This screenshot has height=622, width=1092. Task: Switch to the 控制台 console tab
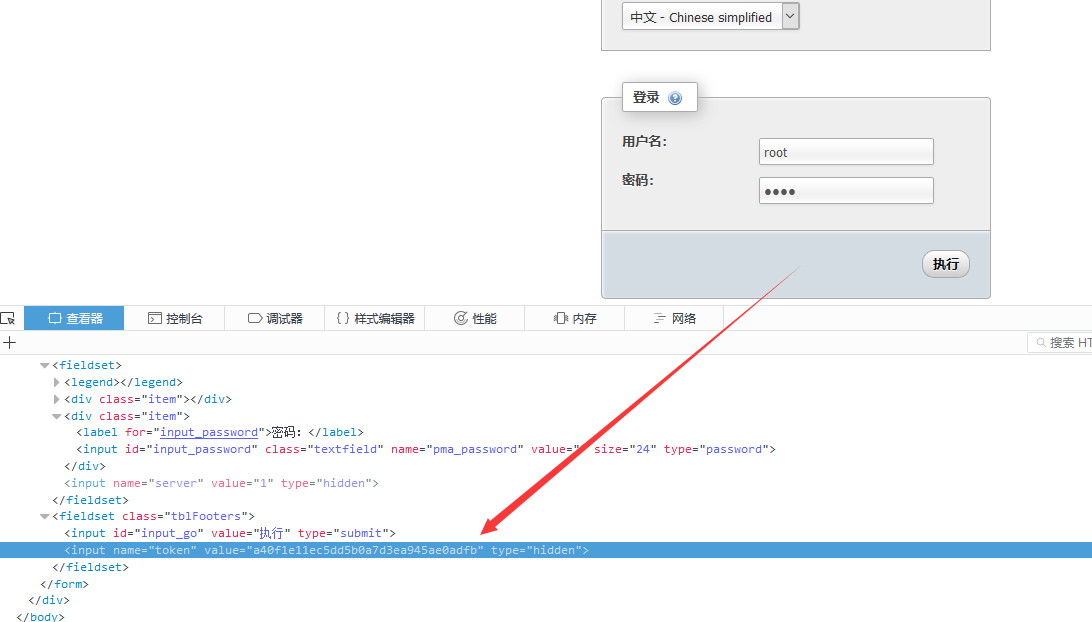click(x=175, y=318)
